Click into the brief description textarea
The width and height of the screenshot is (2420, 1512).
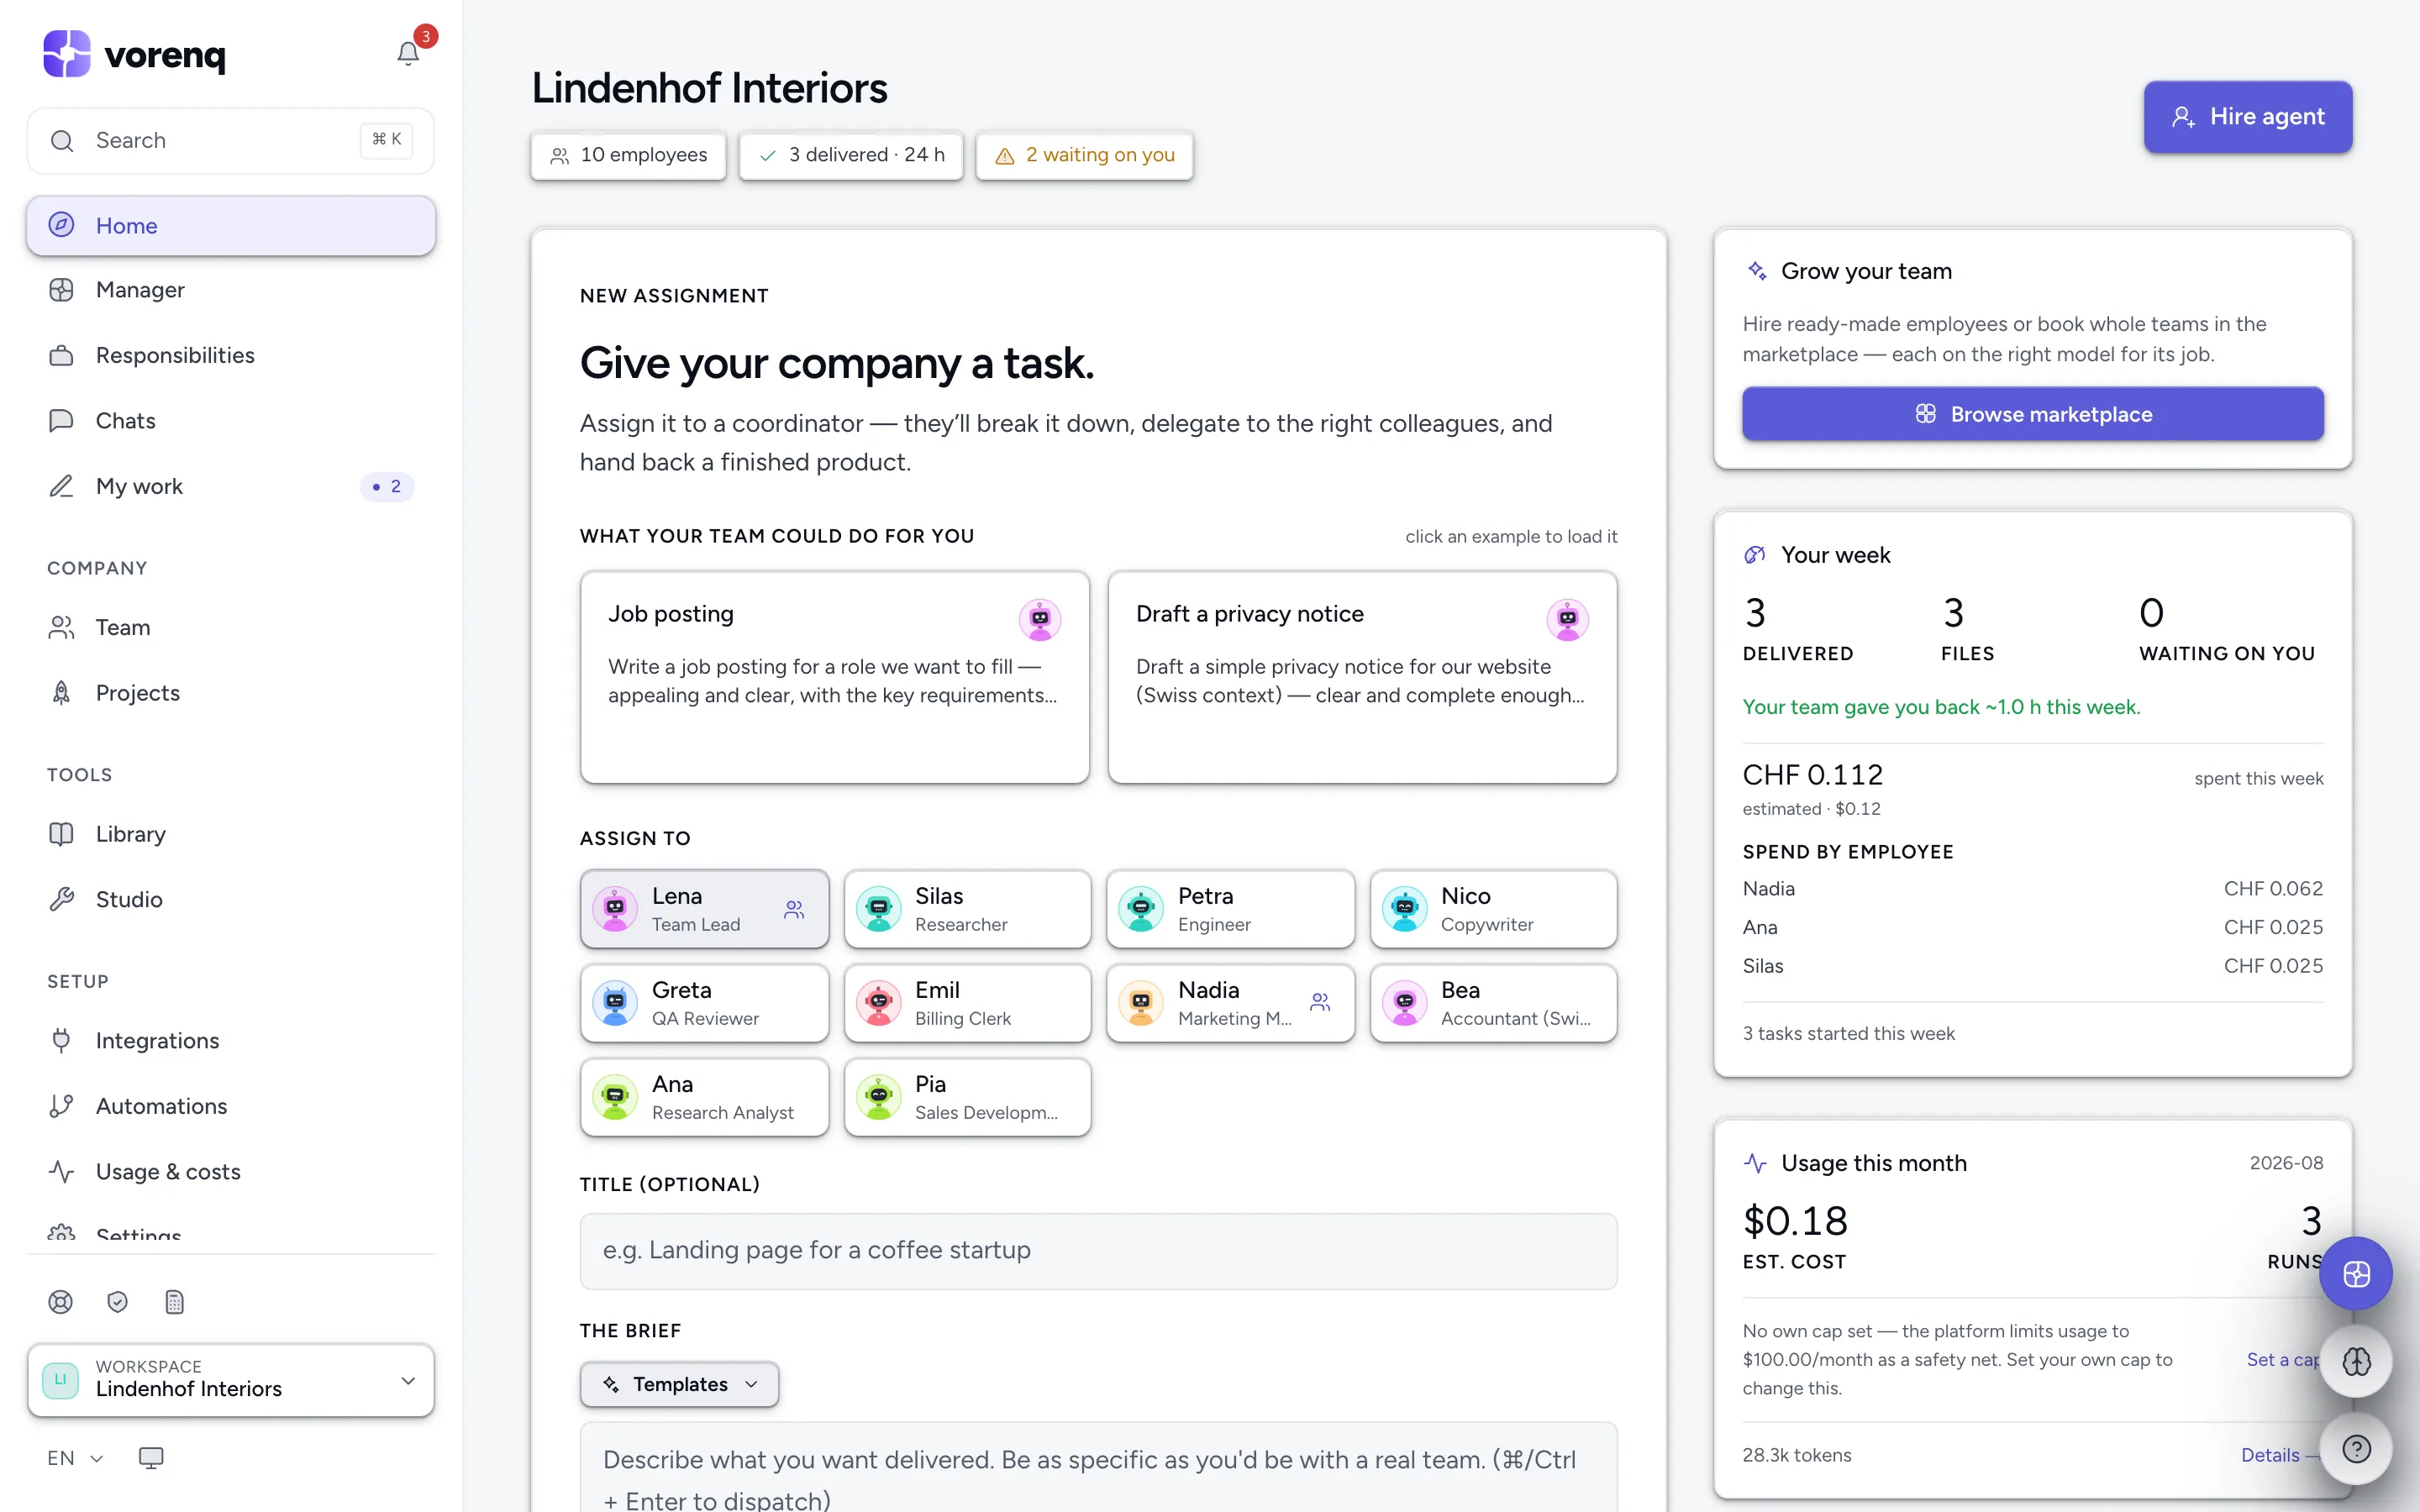pos(1098,1468)
